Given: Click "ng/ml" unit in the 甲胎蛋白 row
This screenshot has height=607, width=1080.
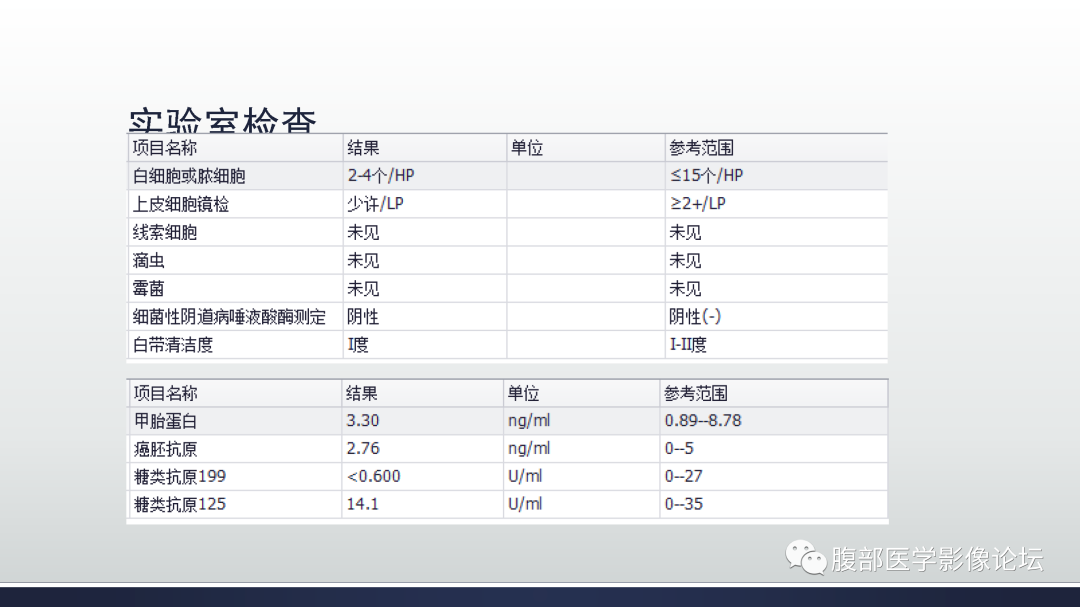Looking at the screenshot, I should [x=529, y=422].
